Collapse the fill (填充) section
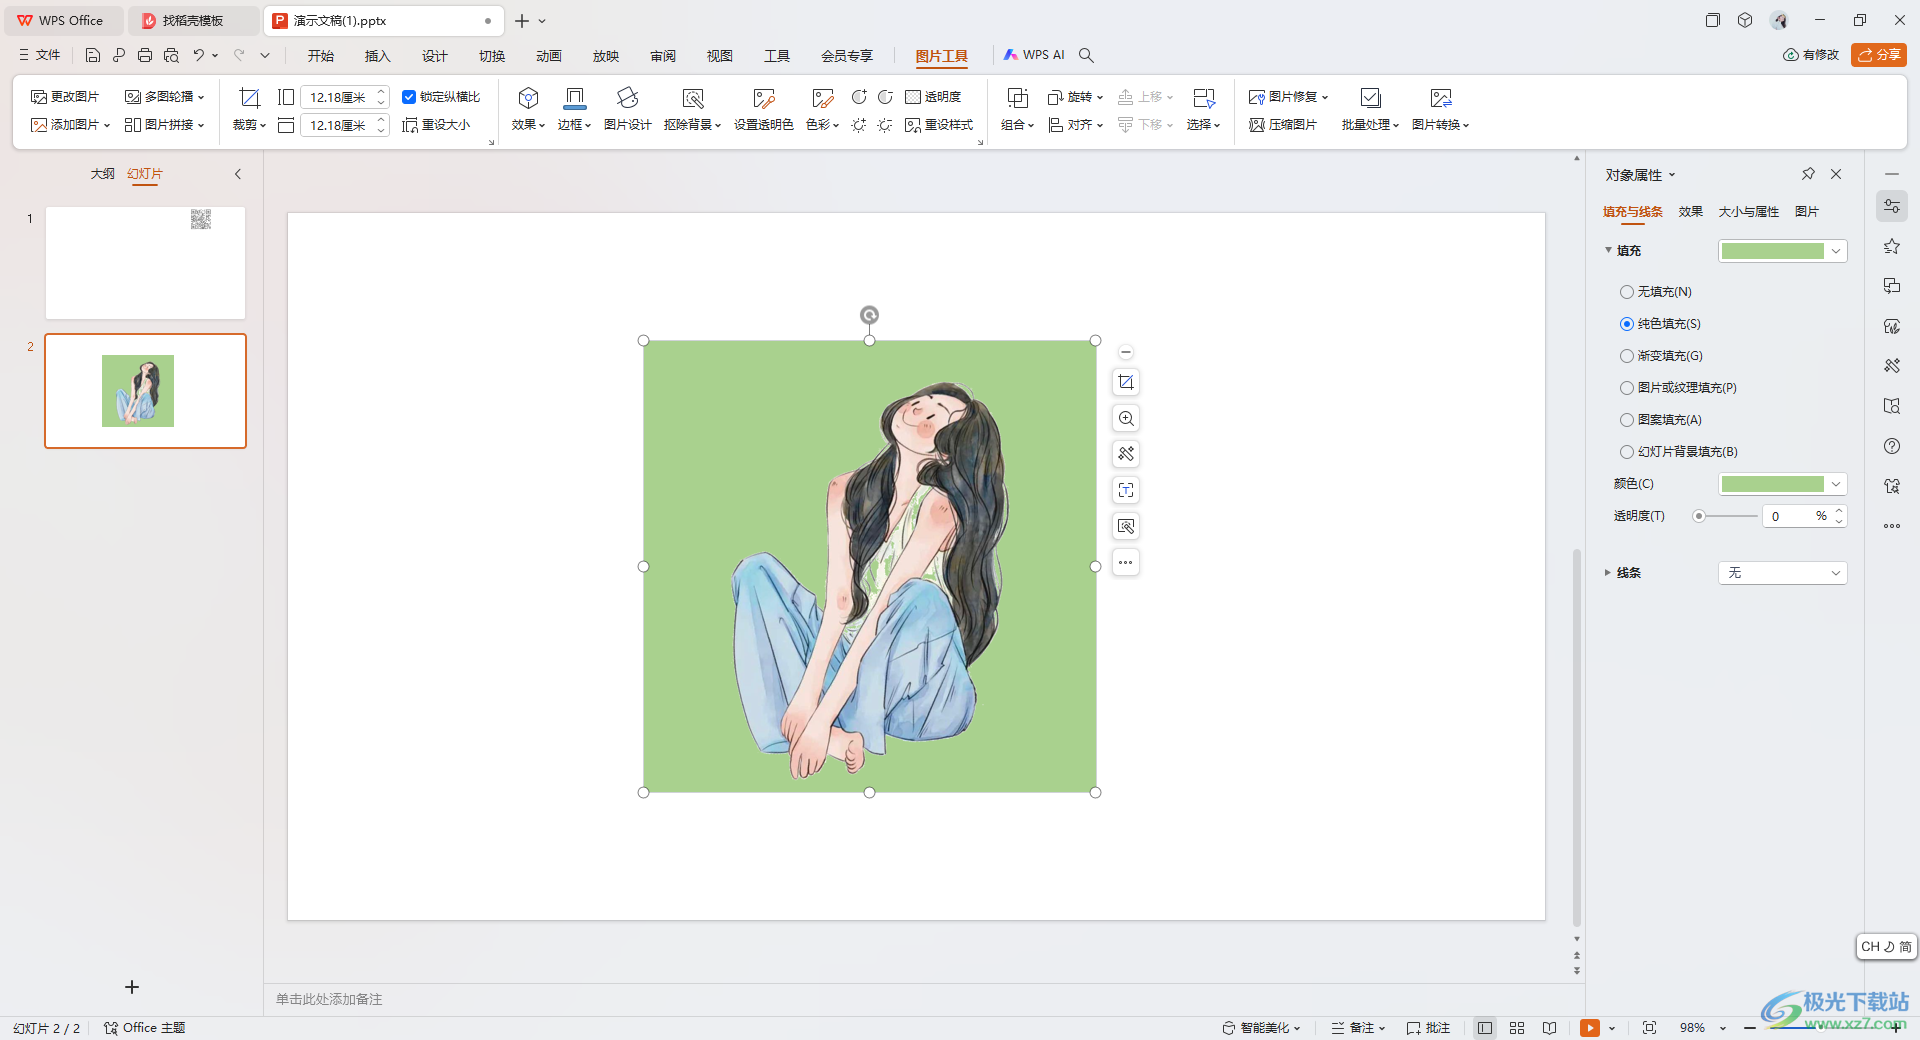This screenshot has height=1040, width=1920. (x=1608, y=250)
